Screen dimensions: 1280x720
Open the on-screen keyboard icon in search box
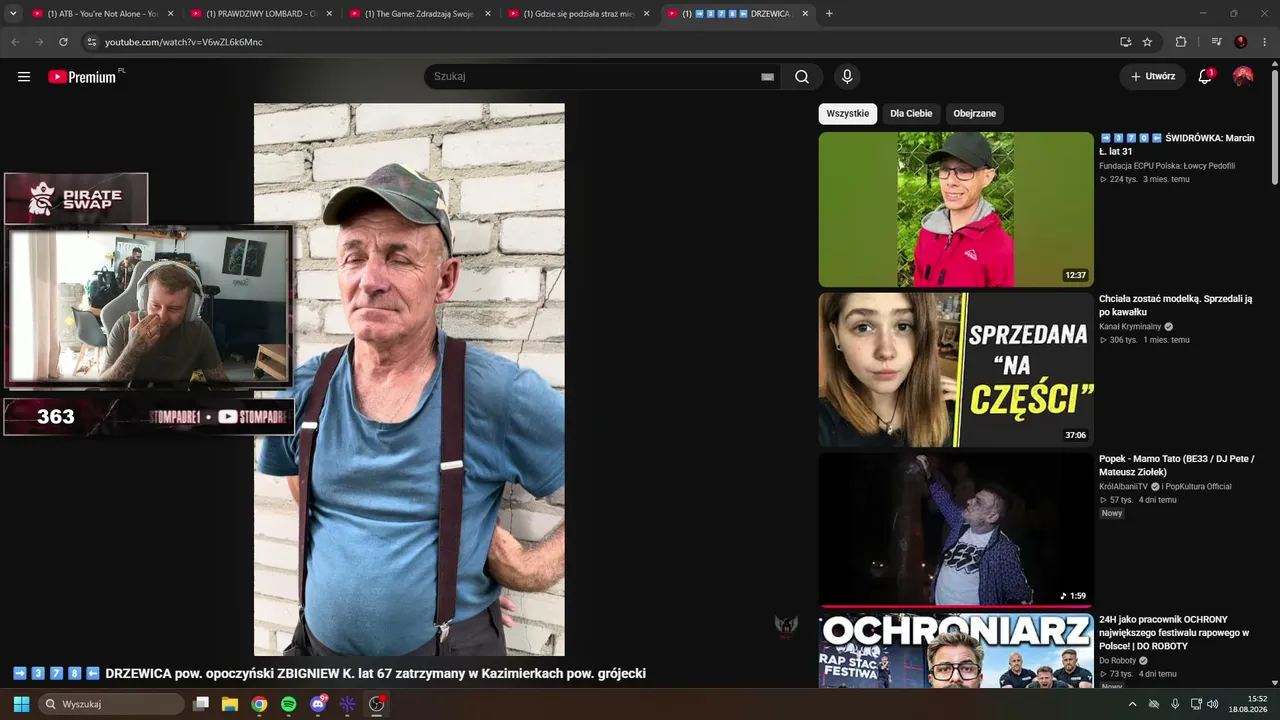tap(767, 77)
